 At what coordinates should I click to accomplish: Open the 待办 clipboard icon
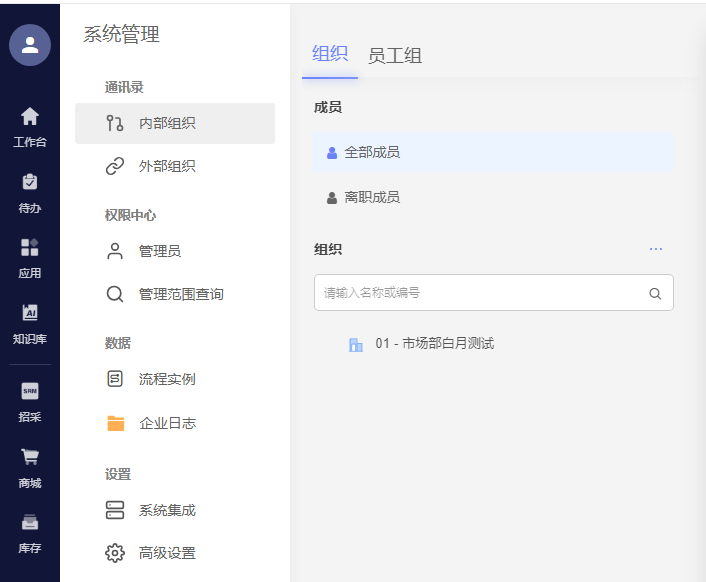30,182
